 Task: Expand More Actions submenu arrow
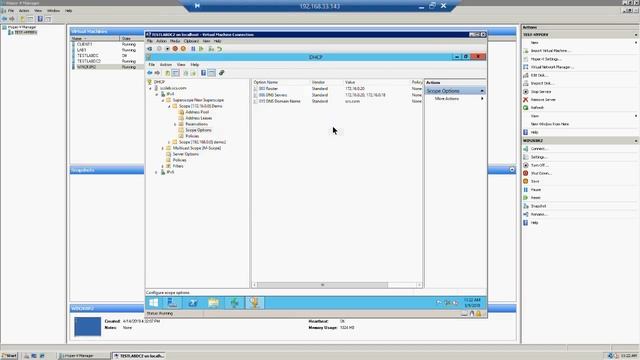(482, 99)
